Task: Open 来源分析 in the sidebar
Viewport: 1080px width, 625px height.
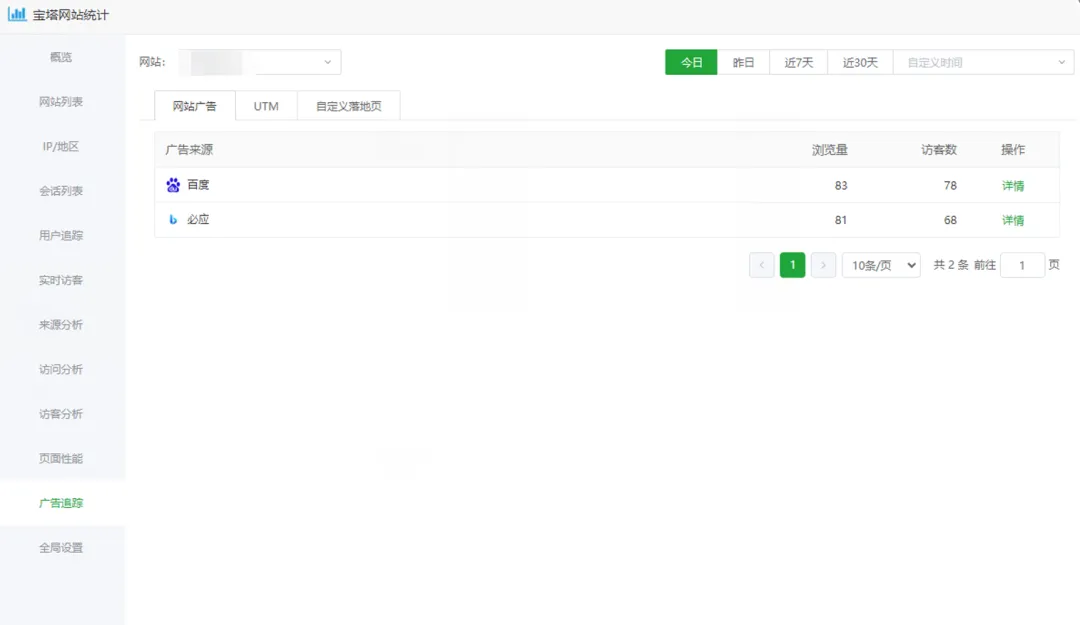Action: coord(61,325)
